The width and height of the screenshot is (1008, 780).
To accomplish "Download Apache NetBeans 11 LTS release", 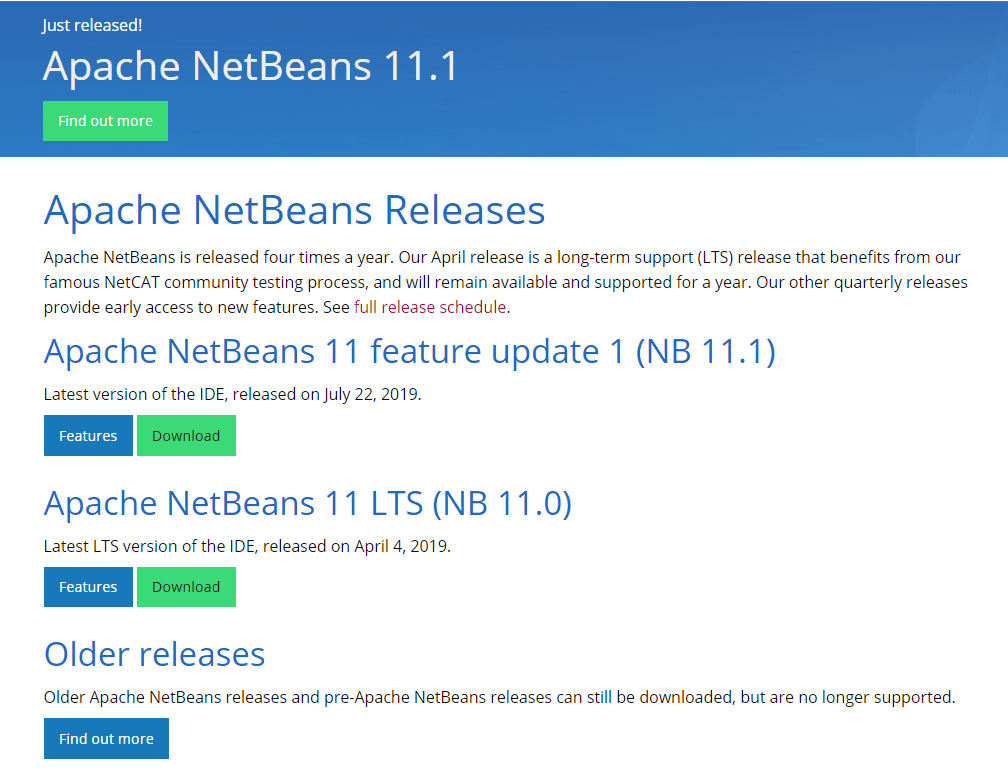I will pyautogui.click(x=186, y=587).
